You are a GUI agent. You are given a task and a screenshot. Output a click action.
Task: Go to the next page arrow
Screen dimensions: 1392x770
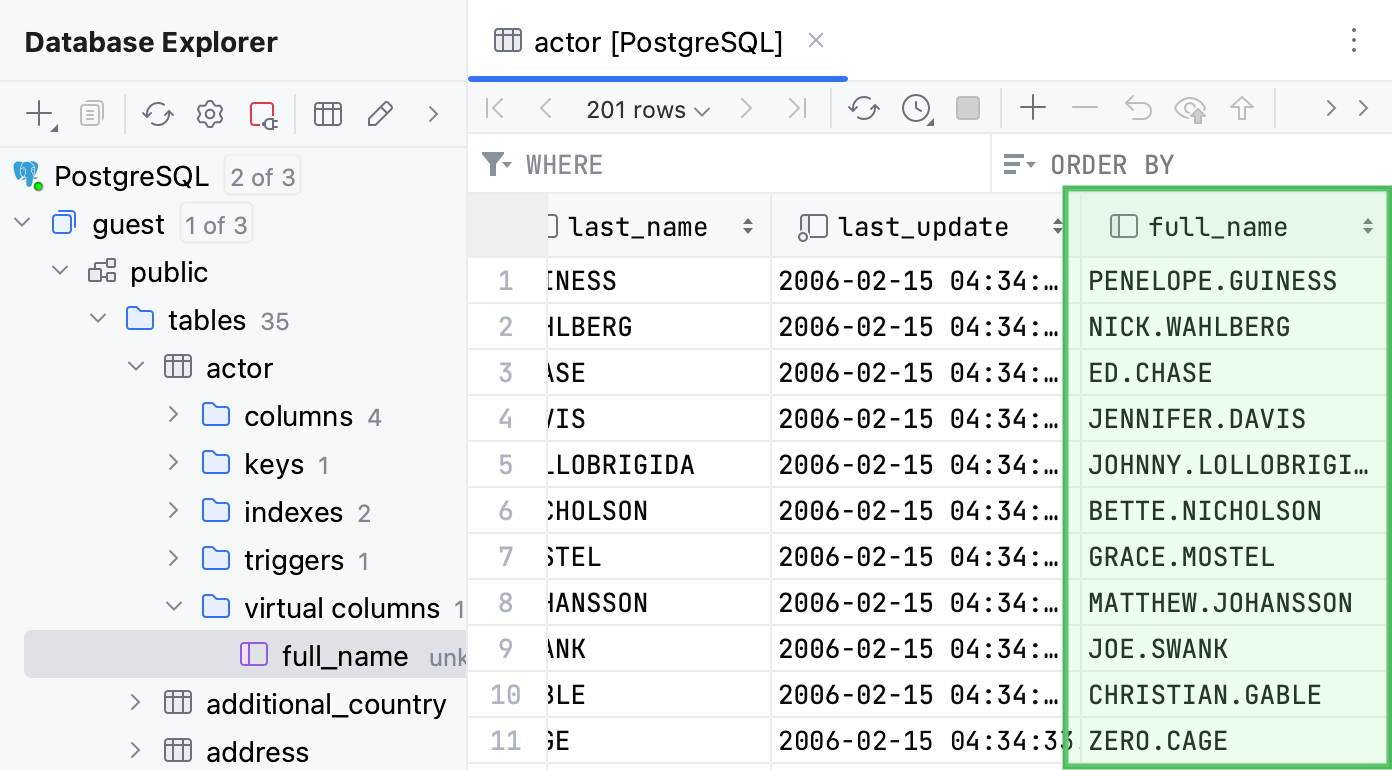[746, 108]
